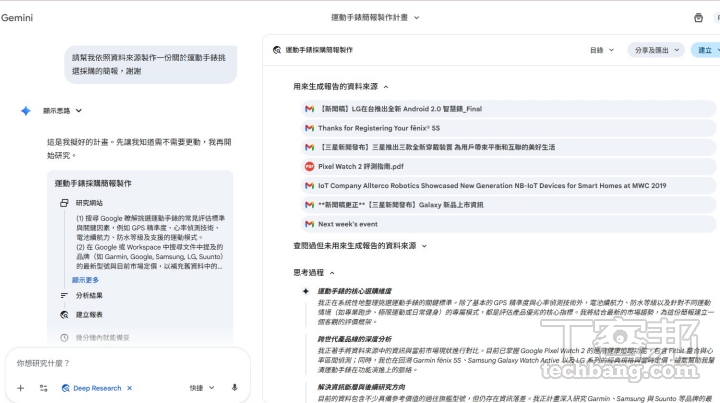The height and width of the screenshot is (403, 720).
Task: Click the print icon in top bar
Action: [698, 18]
